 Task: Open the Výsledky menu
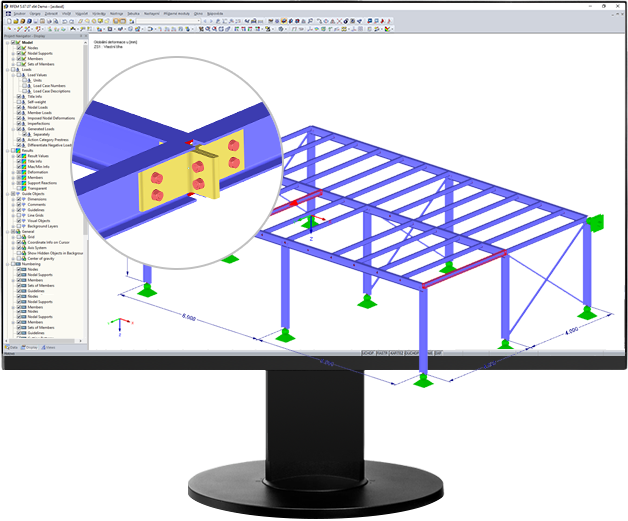tap(99, 14)
